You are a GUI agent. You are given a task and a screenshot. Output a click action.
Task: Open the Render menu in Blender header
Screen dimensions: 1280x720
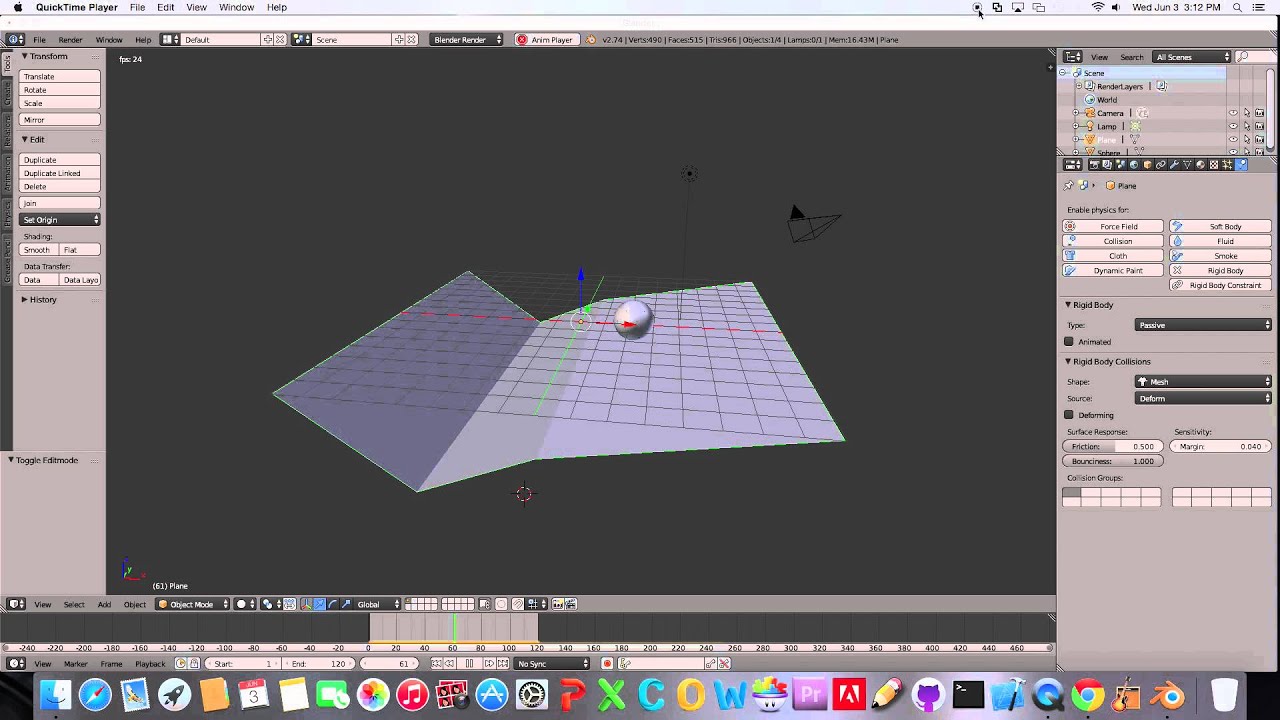pos(70,40)
